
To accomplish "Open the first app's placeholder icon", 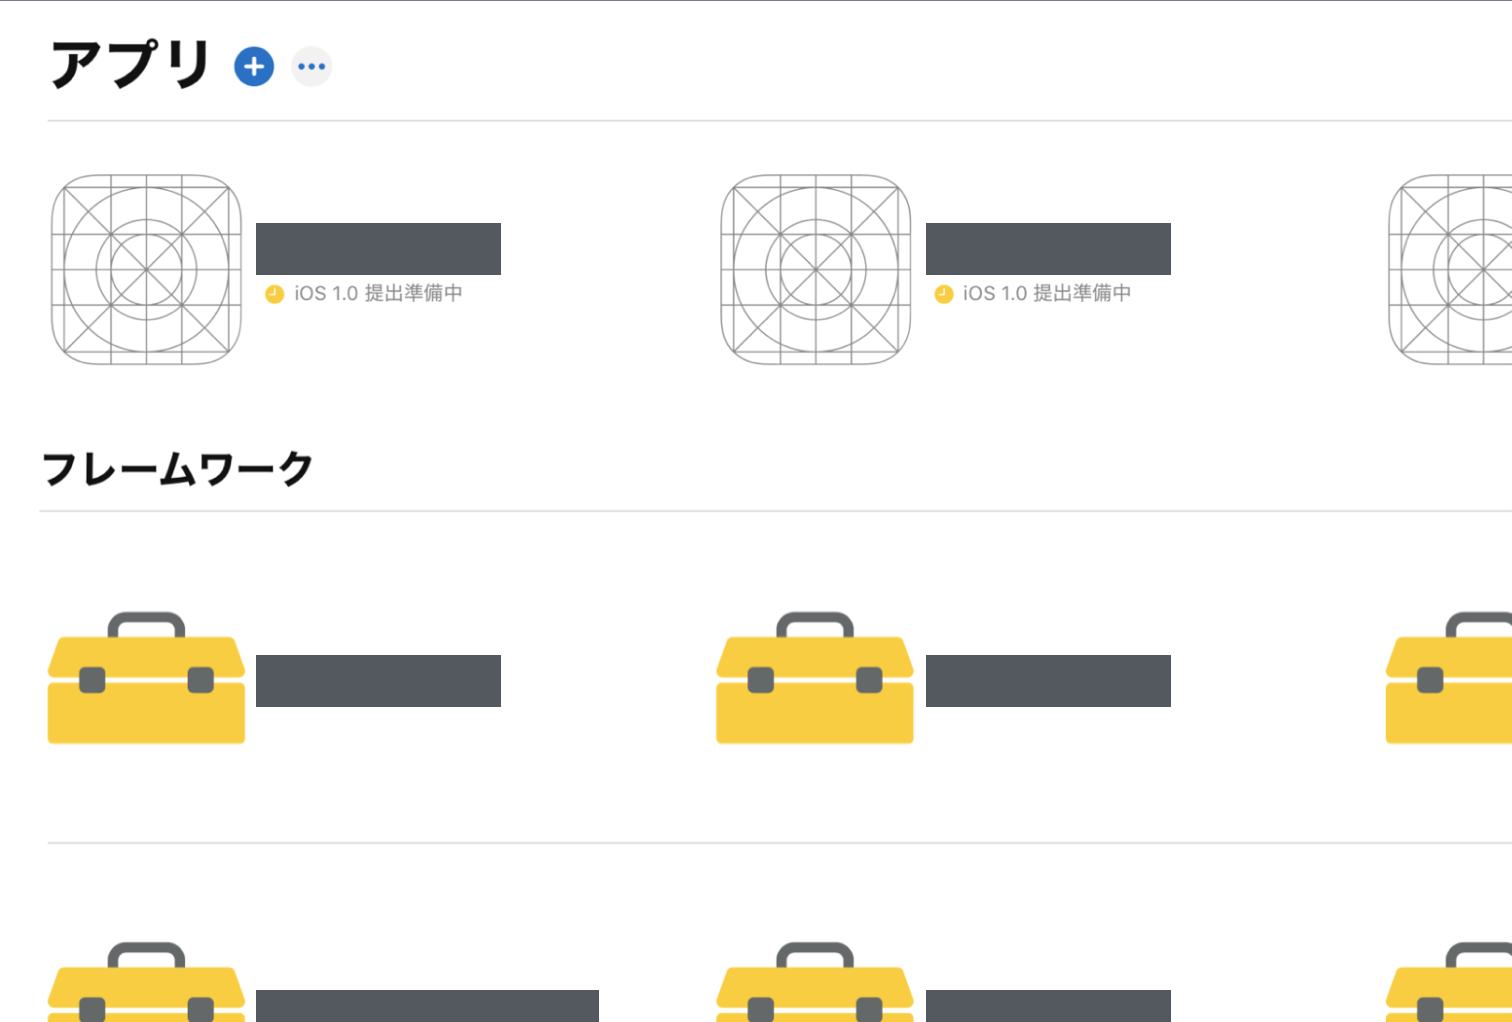I will pyautogui.click(x=146, y=269).
